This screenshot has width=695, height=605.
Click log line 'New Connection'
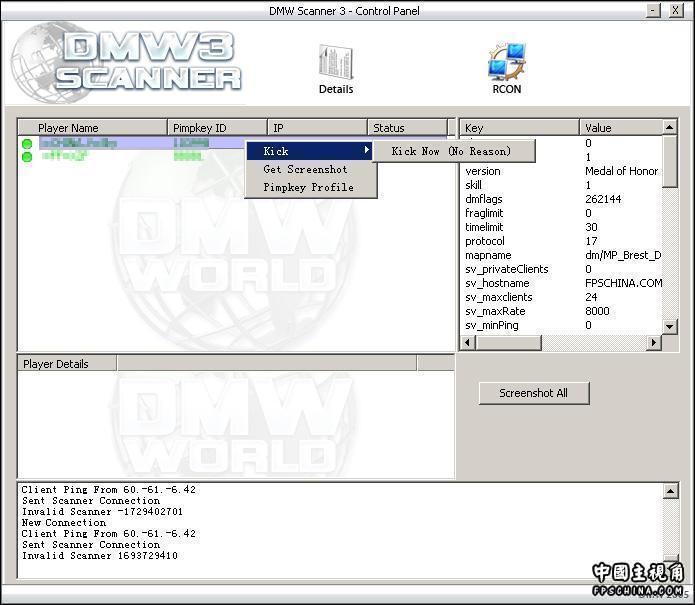coord(64,523)
